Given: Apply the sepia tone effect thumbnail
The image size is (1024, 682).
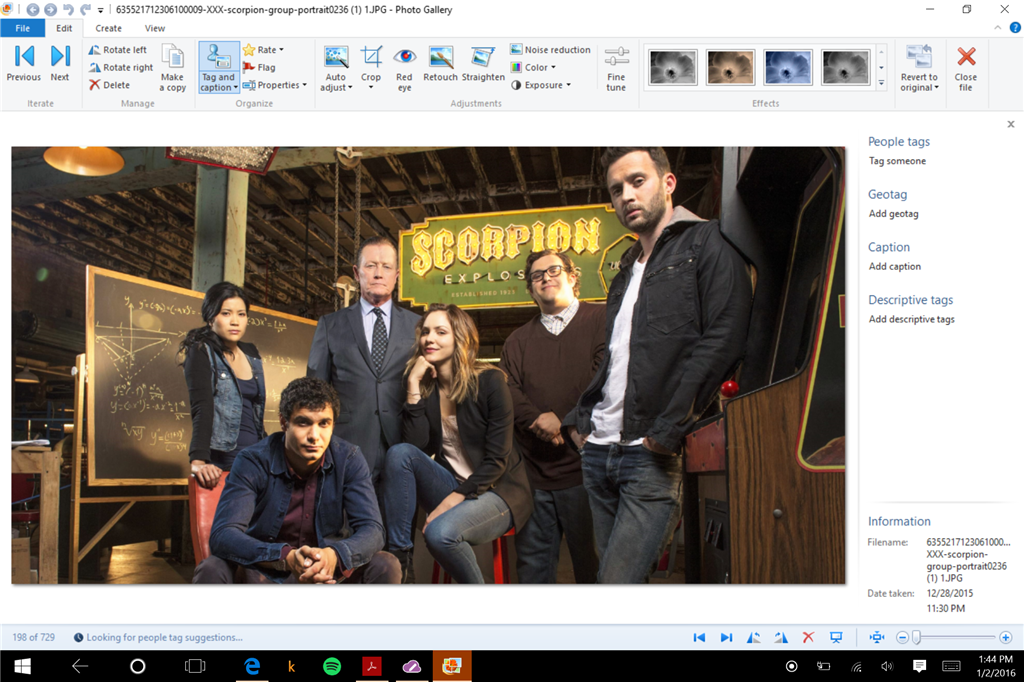Looking at the screenshot, I should click(730, 67).
